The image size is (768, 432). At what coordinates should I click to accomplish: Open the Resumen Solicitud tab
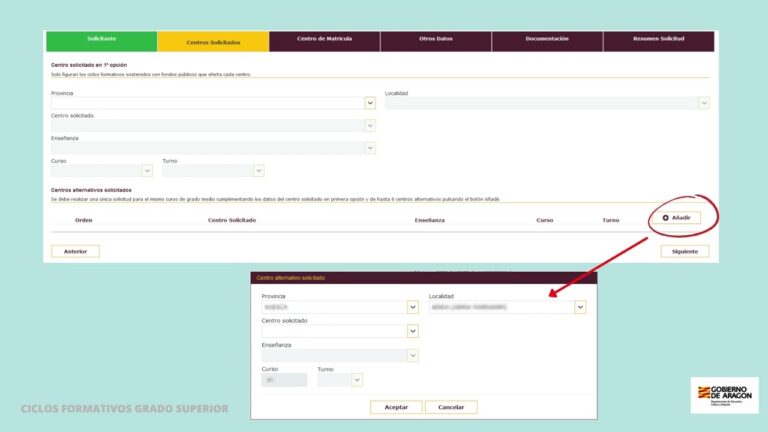pyautogui.click(x=659, y=41)
